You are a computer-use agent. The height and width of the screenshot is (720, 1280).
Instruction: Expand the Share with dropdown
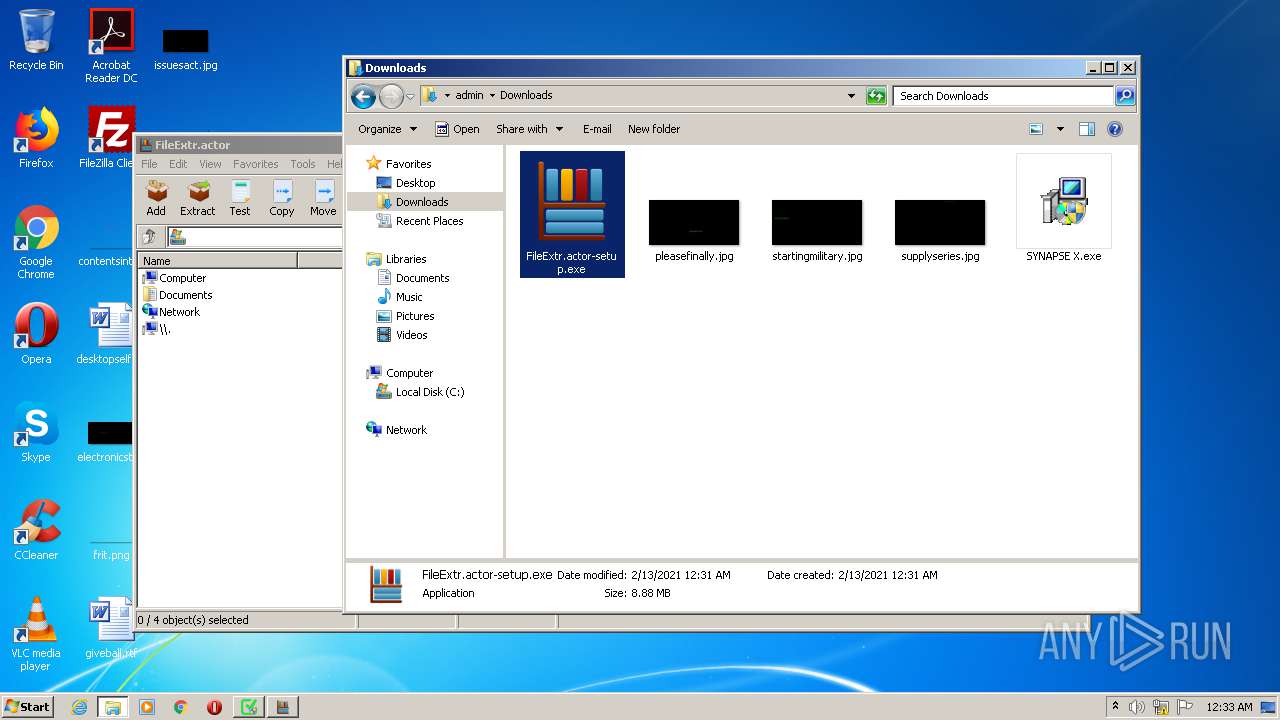(530, 129)
